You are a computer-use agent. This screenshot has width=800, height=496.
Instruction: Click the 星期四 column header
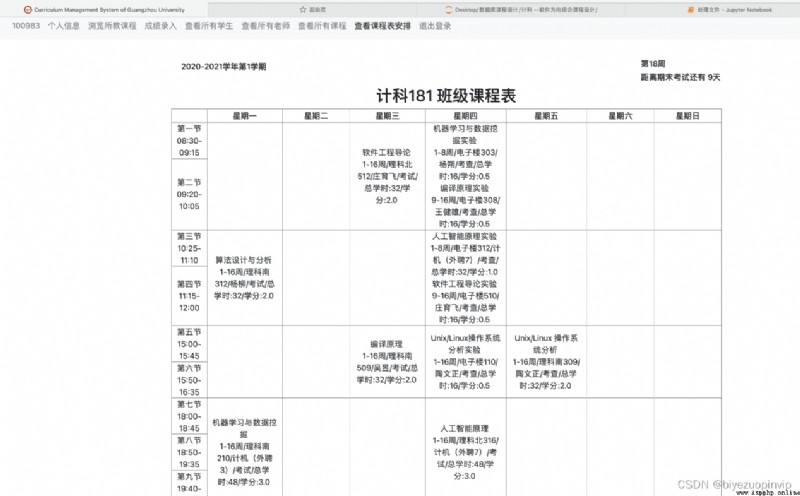pos(466,116)
